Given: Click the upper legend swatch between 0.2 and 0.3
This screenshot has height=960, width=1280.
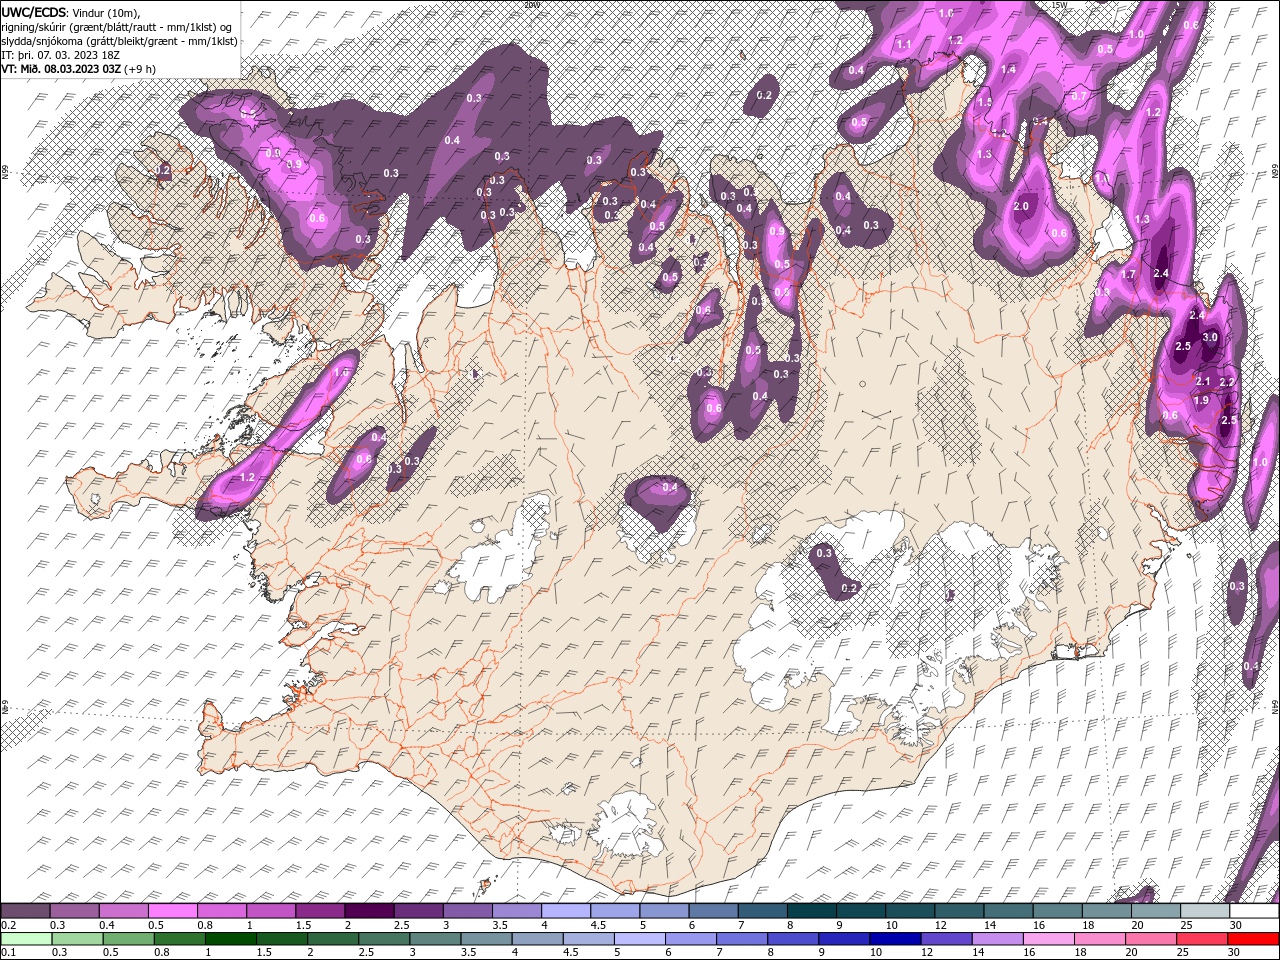Looking at the screenshot, I should coord(25,911).
